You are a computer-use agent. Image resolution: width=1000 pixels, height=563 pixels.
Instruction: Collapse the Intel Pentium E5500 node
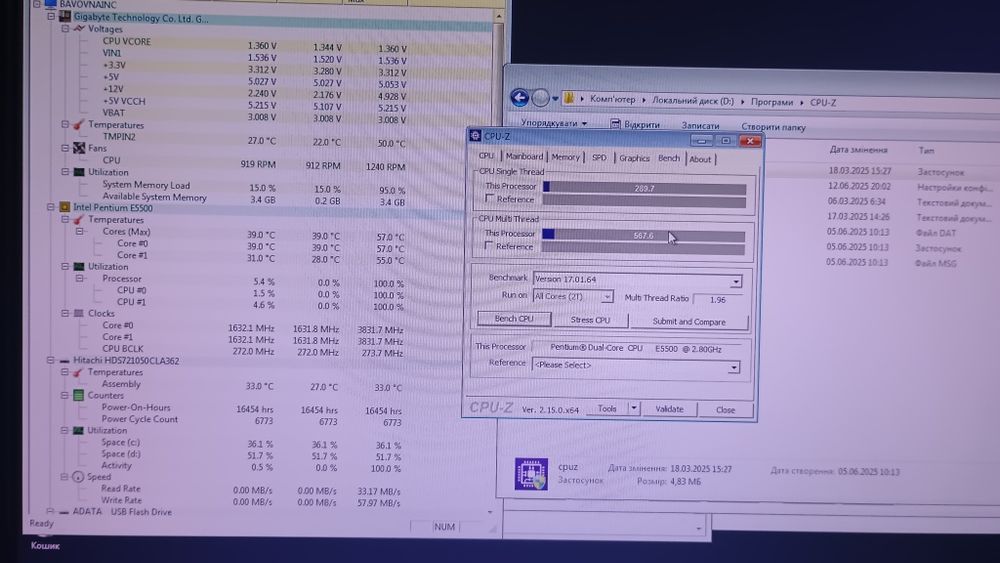(x=50, y=207)
